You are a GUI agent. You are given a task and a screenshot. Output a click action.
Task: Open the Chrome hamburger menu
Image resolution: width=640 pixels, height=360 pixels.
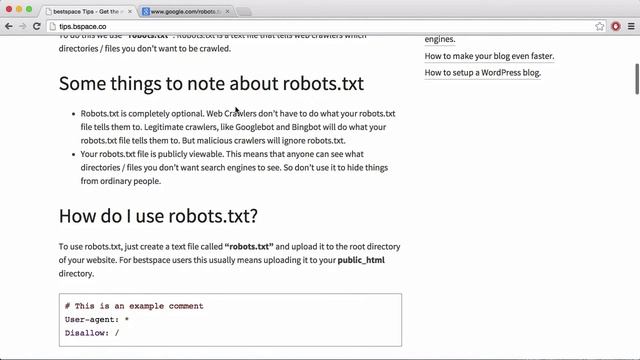pos(631,27)
